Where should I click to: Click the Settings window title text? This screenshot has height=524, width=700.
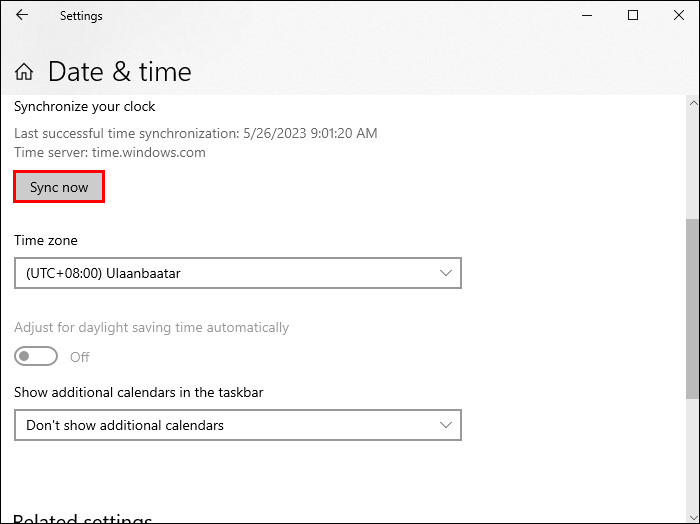click(81, 16)
